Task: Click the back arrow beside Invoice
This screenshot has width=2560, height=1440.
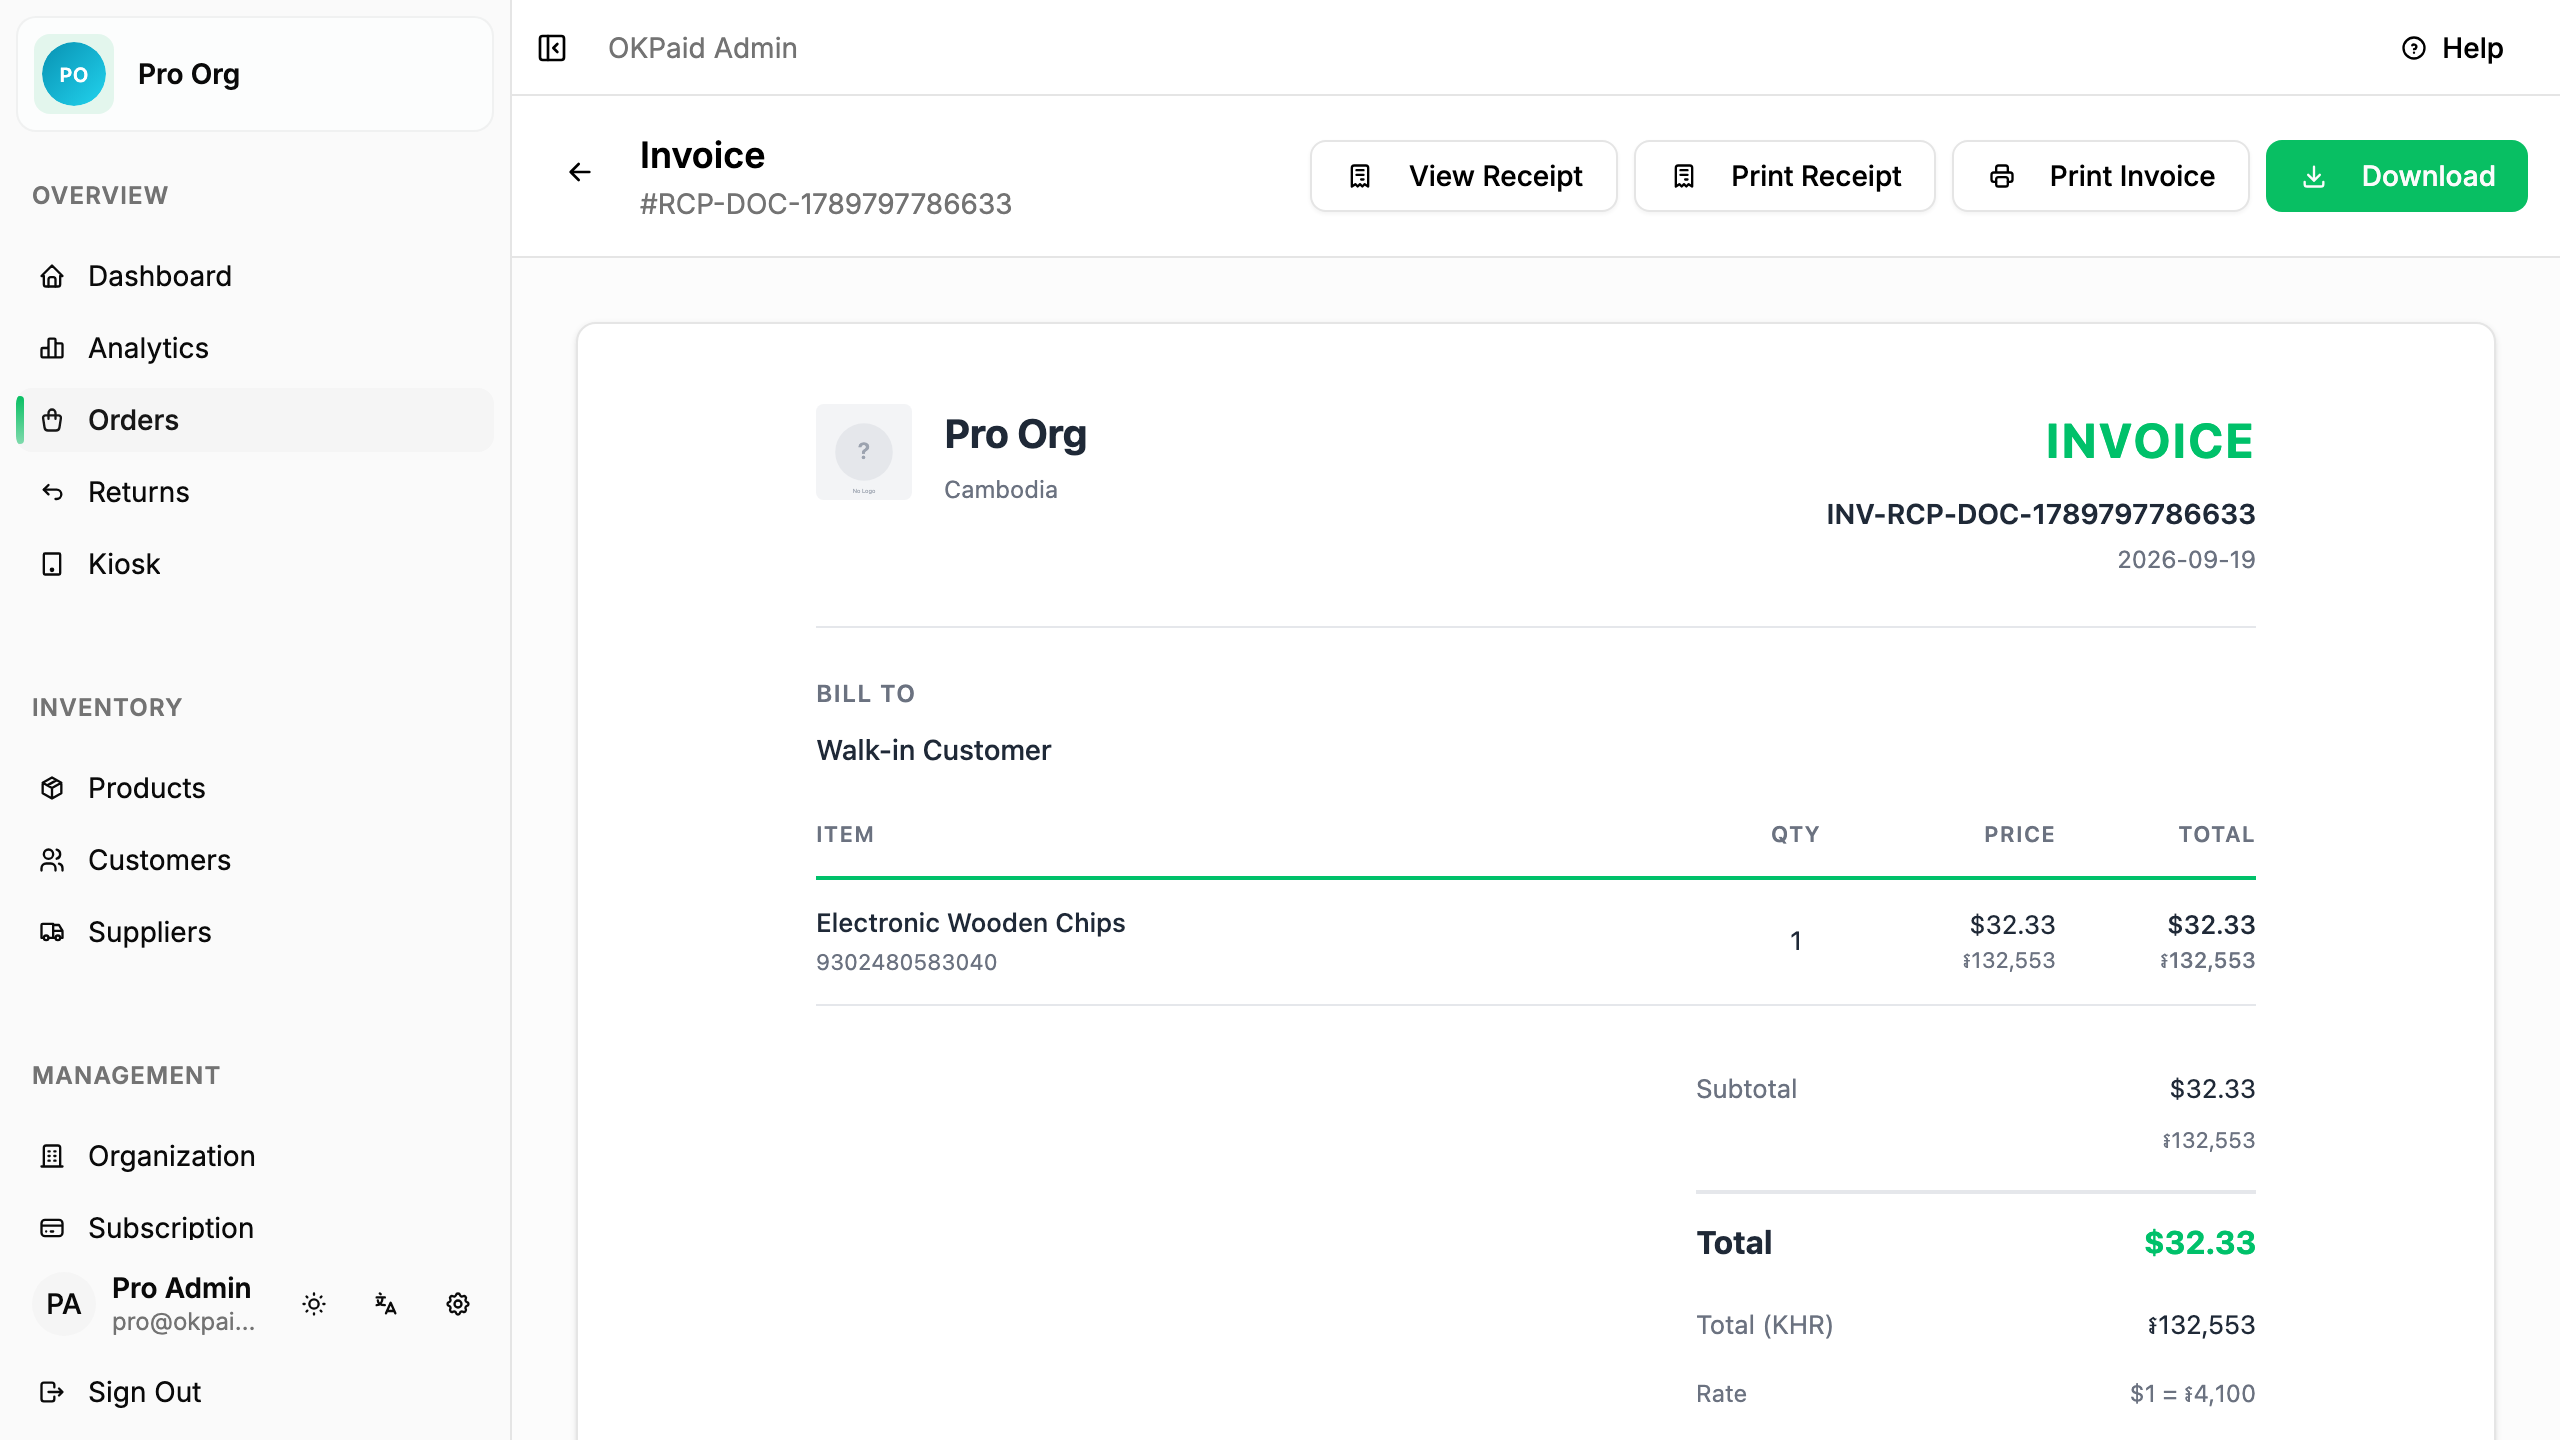Action: coord(580,172)
